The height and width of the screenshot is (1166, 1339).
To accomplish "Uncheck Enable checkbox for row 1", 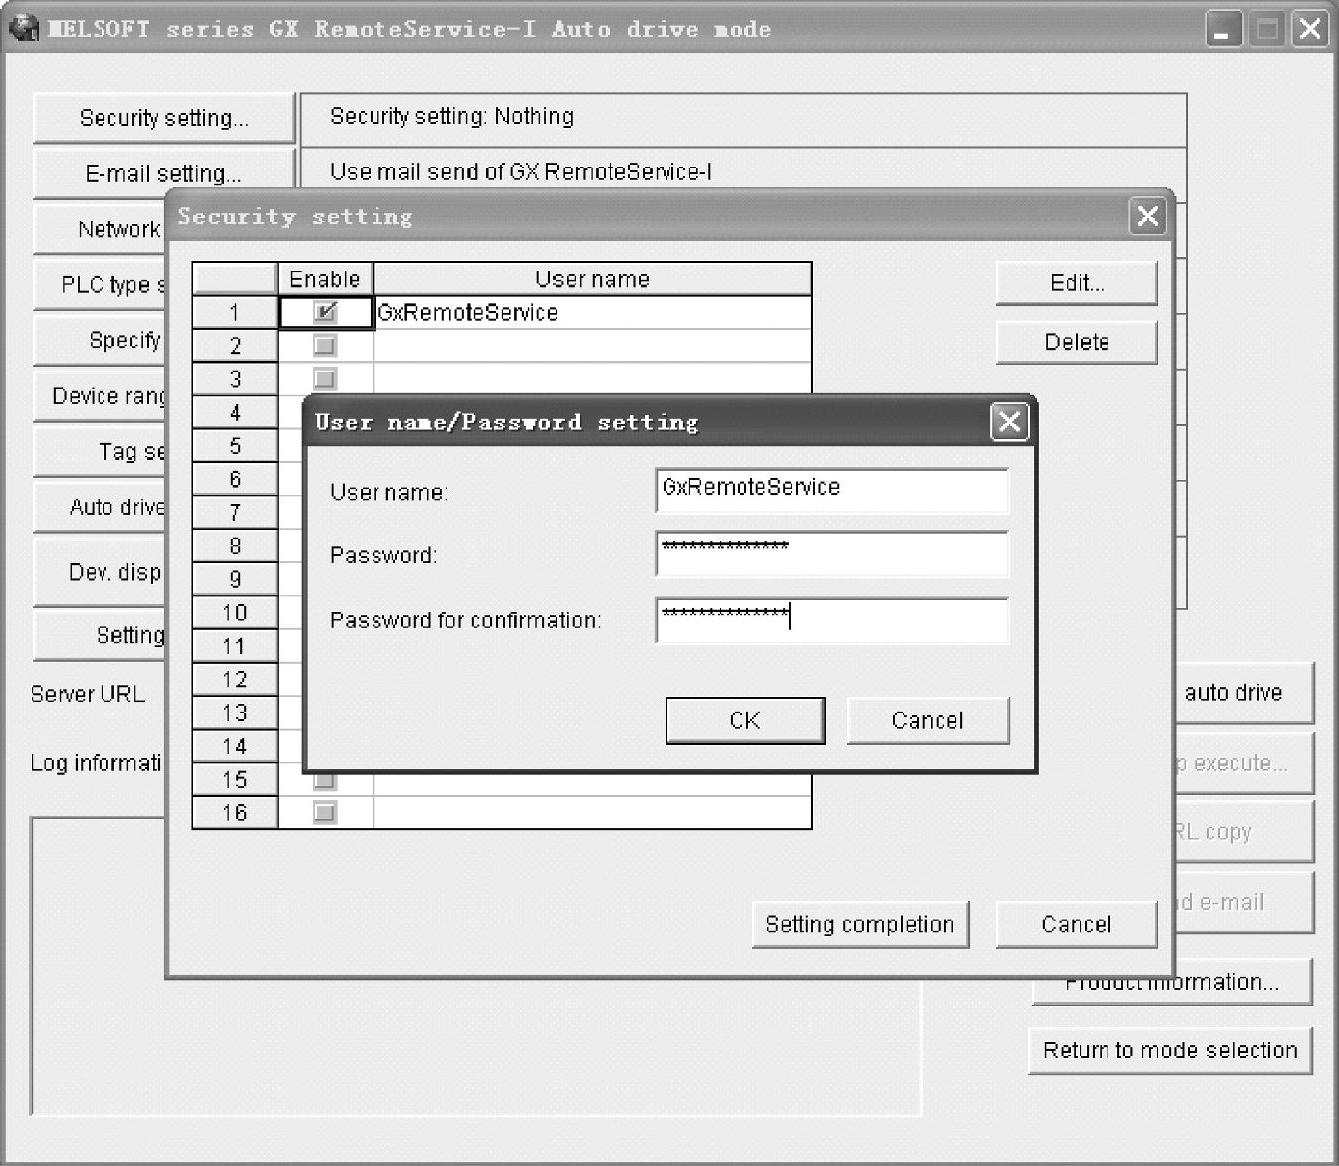I will tap(325, 313).
